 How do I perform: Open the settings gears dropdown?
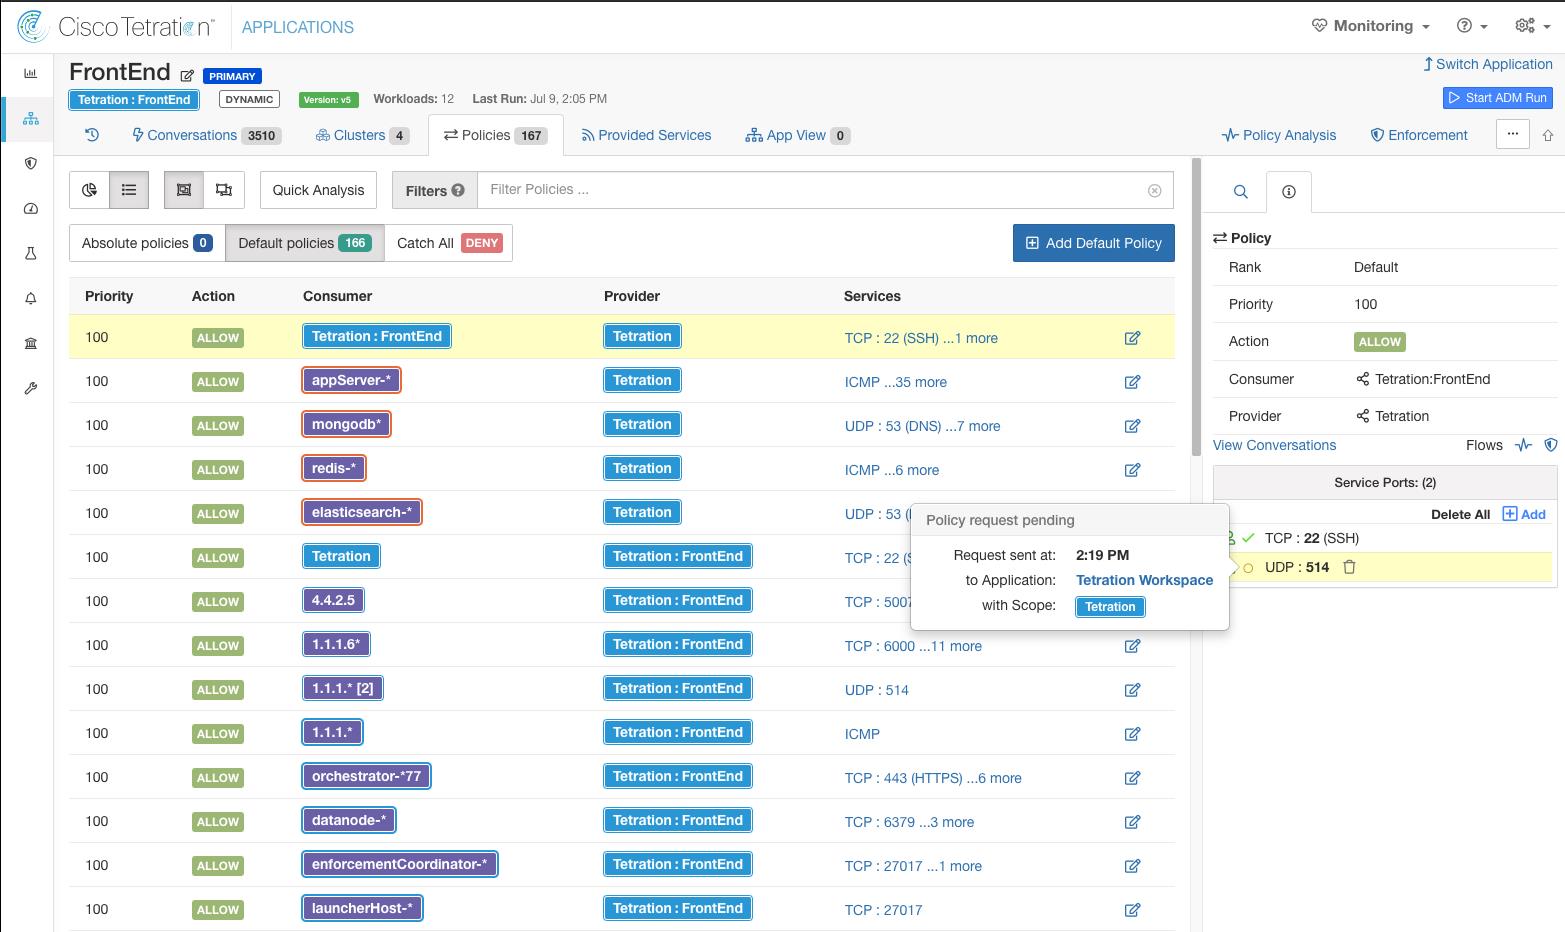coord(1531,26)
